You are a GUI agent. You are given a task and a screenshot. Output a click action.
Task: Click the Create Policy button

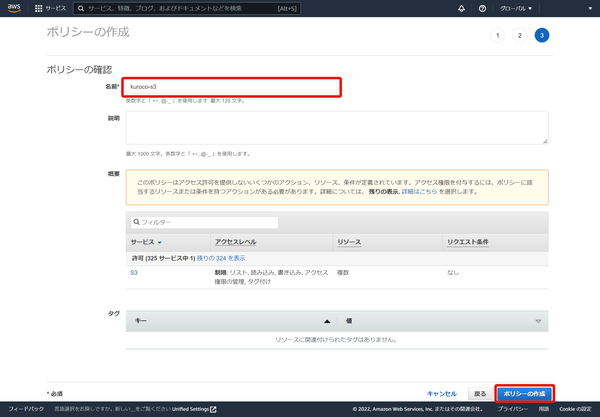524,394
